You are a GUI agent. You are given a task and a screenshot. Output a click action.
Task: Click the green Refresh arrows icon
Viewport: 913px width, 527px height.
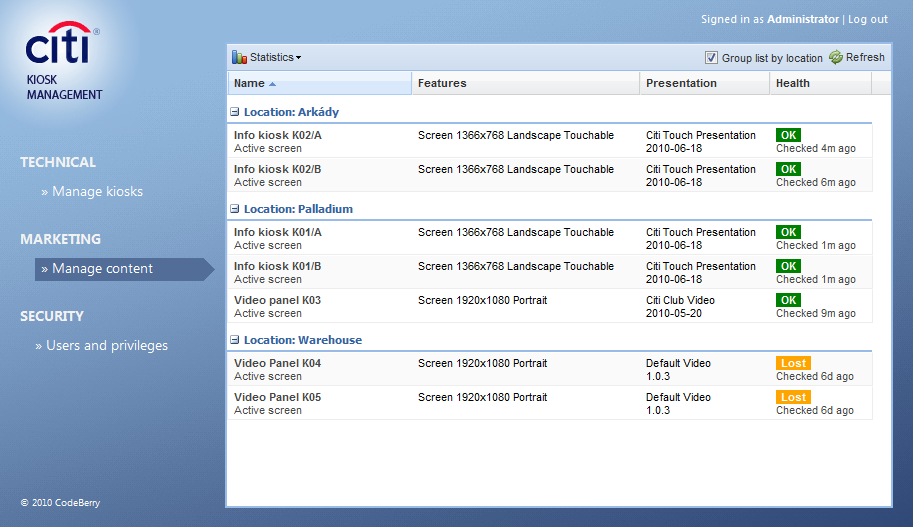tap(836, 57)
